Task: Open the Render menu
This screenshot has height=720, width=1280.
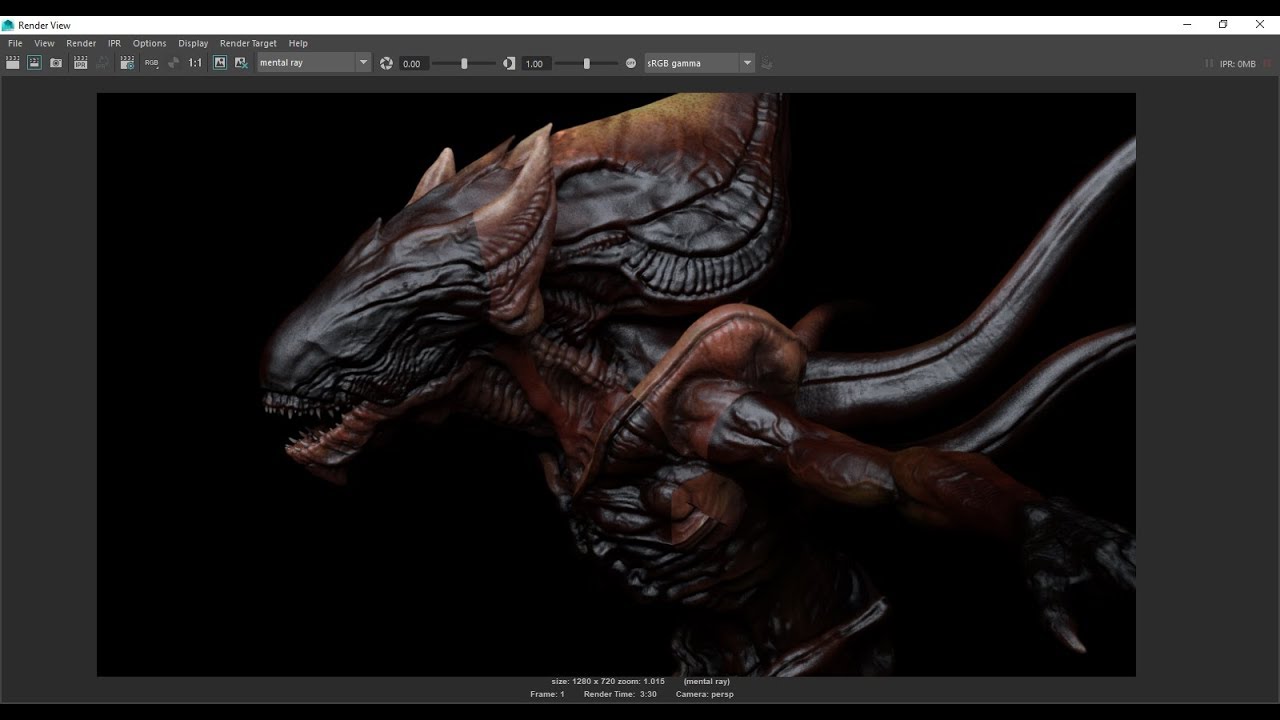Action: tap(81, 43)
